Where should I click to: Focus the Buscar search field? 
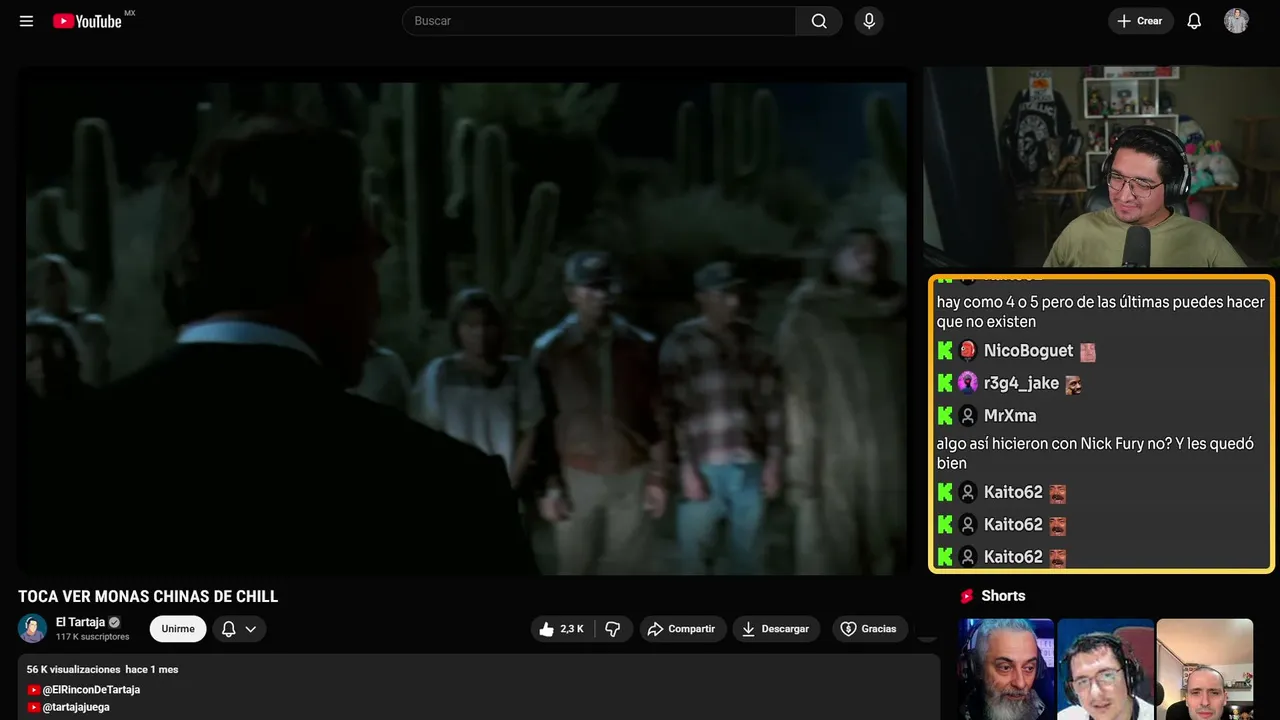click(599, 21)
